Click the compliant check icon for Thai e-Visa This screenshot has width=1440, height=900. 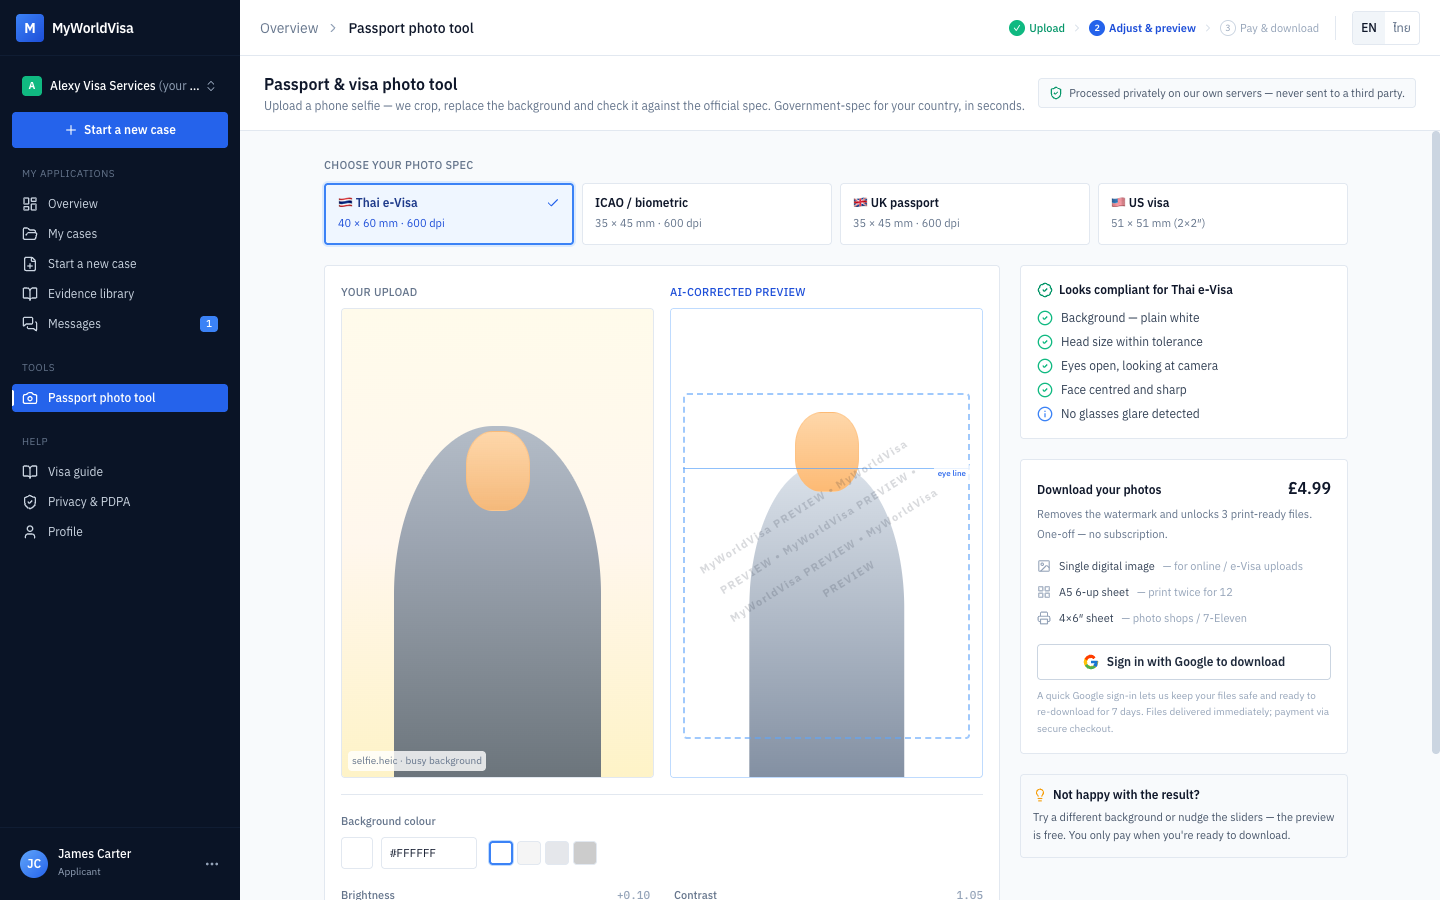[x=1045, y=290]
